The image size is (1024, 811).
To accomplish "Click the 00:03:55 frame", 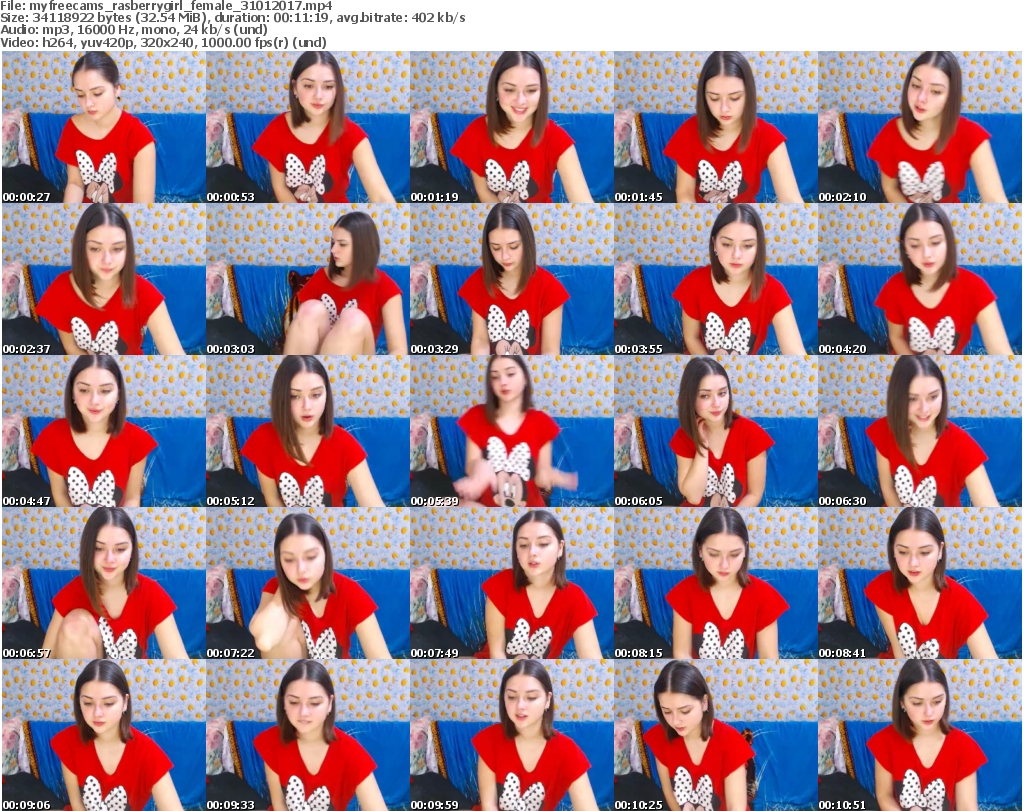I will (715, 279).
